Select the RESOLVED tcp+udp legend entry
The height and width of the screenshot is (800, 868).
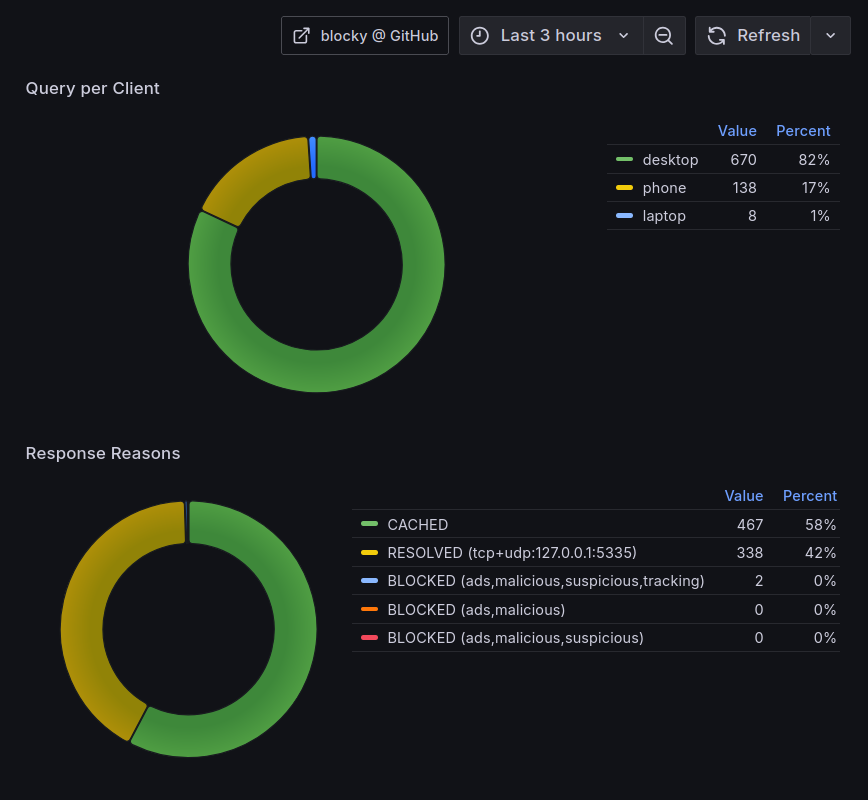pos(511,553)
